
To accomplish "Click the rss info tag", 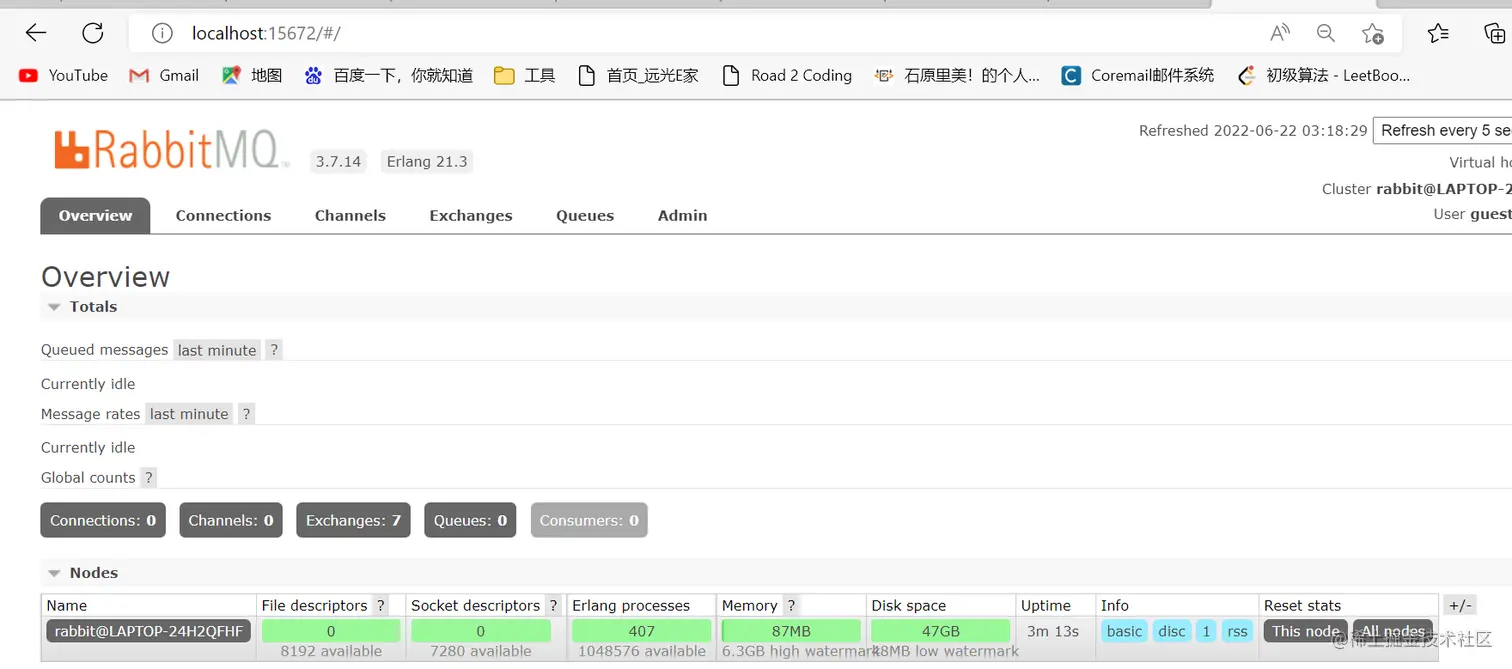I will point(1237,631).
